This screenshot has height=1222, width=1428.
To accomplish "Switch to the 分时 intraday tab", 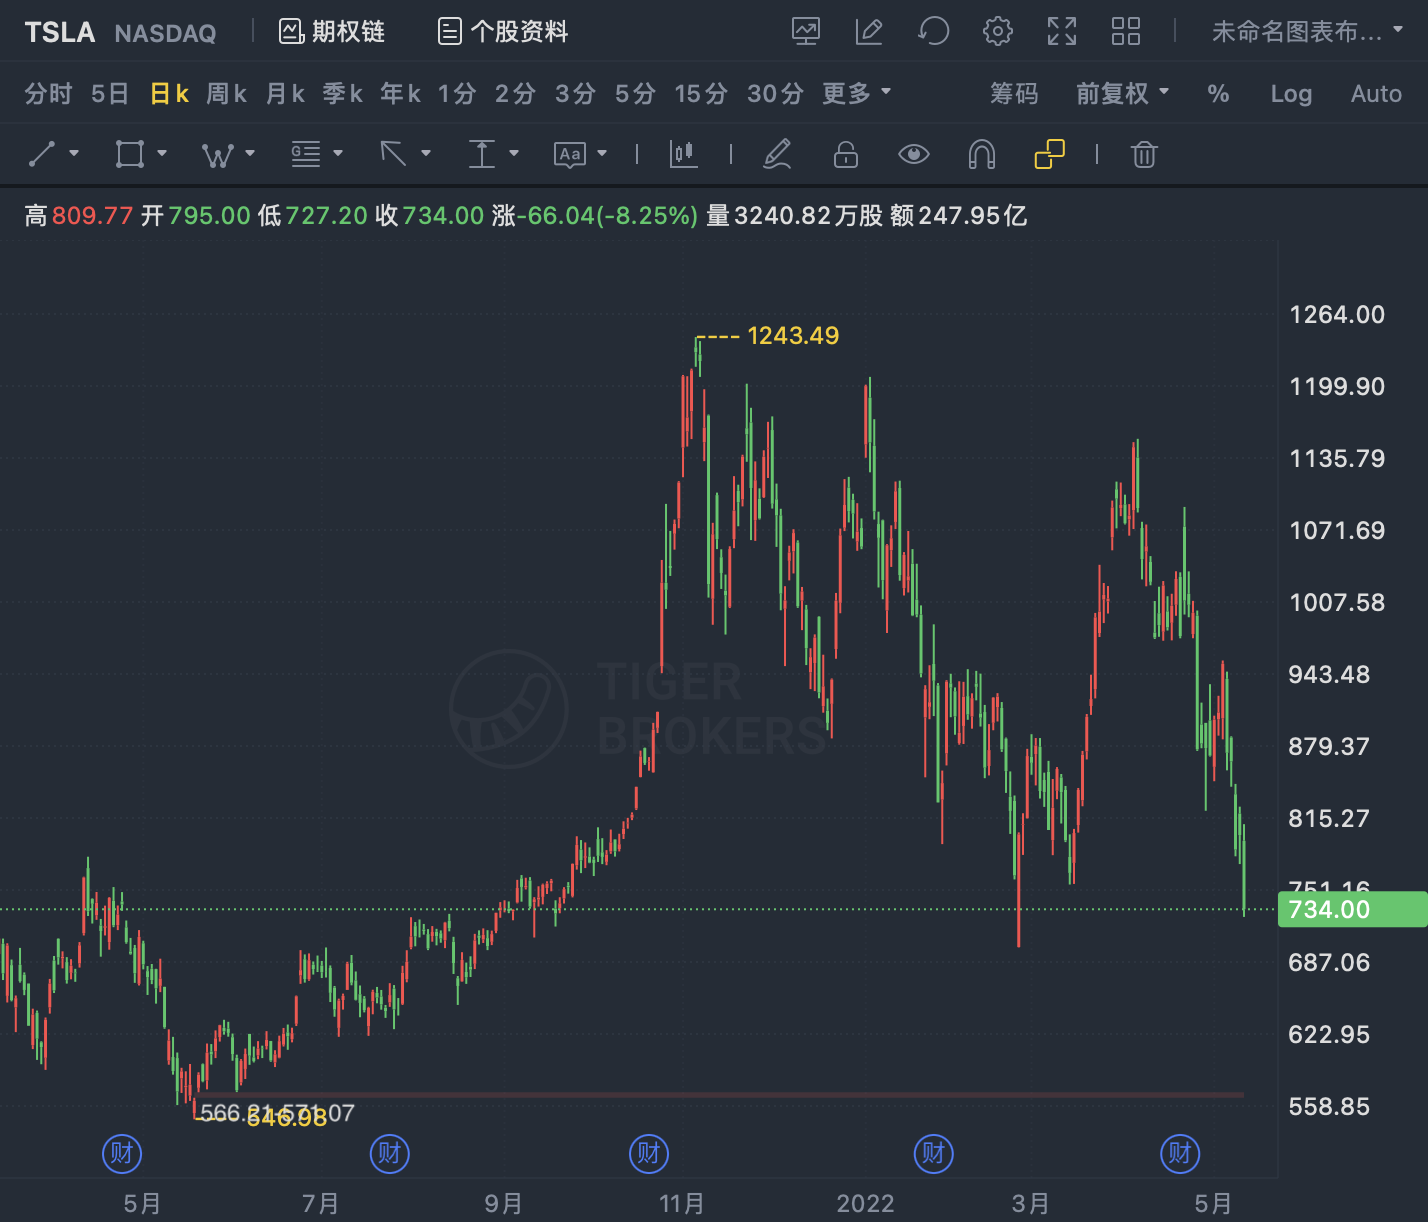I will click(x=48, y=94).
